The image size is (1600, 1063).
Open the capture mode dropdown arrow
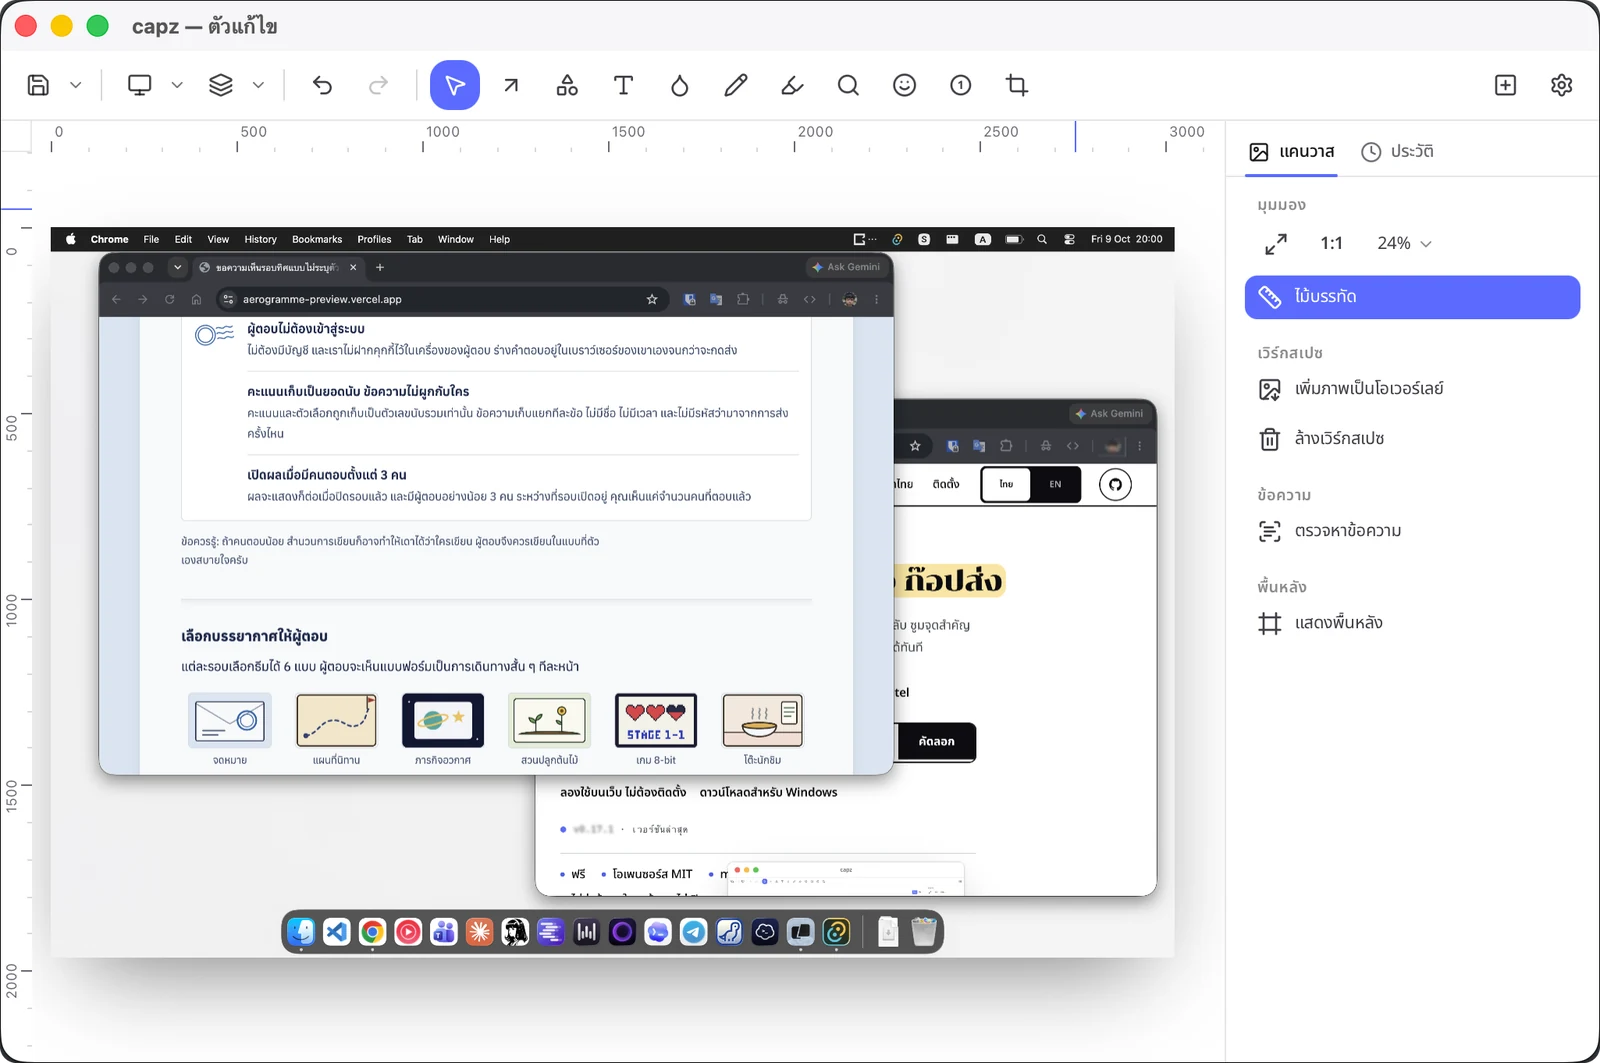click(177, 85)
